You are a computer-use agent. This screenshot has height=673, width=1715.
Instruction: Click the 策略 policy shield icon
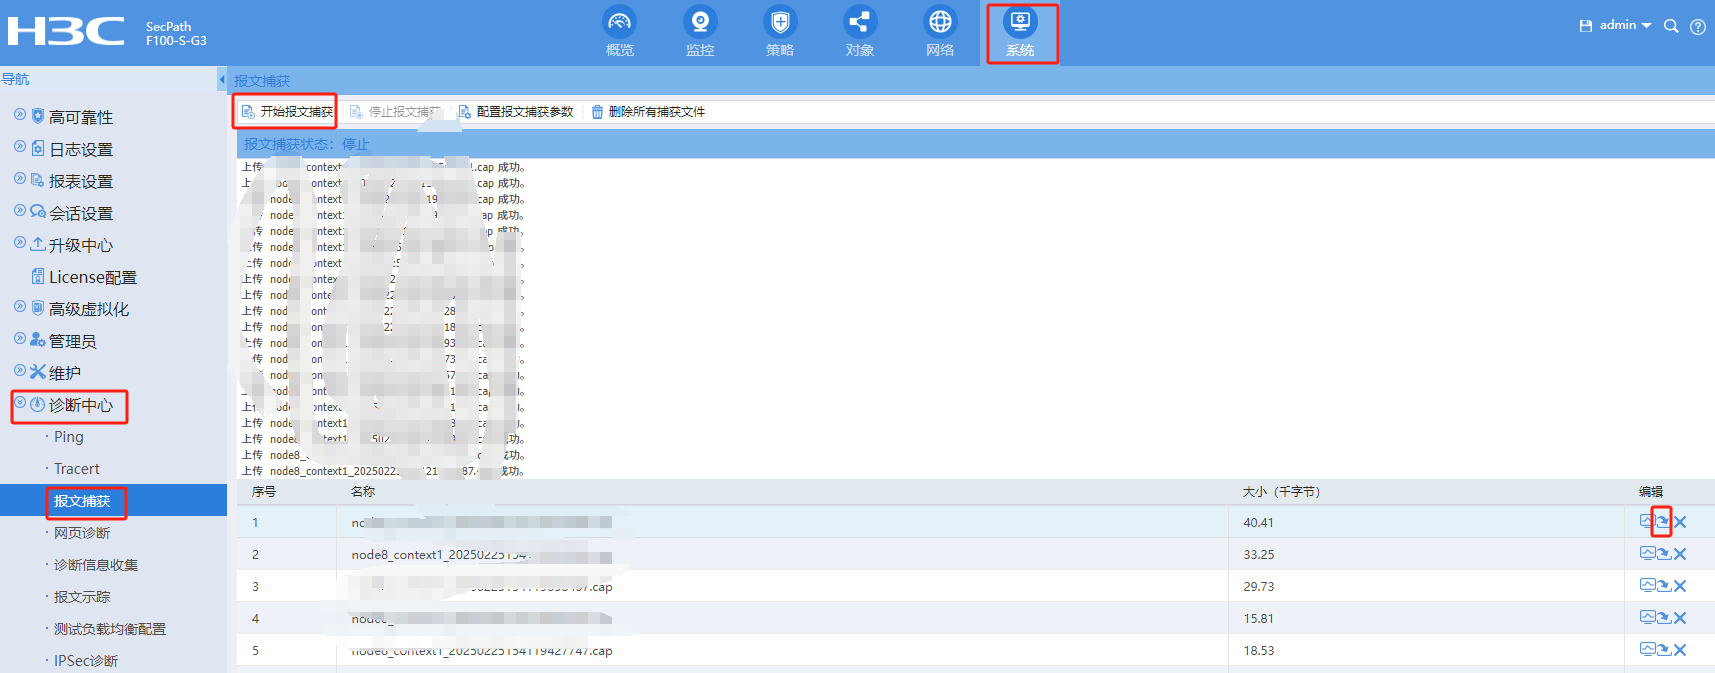point(780,23)
